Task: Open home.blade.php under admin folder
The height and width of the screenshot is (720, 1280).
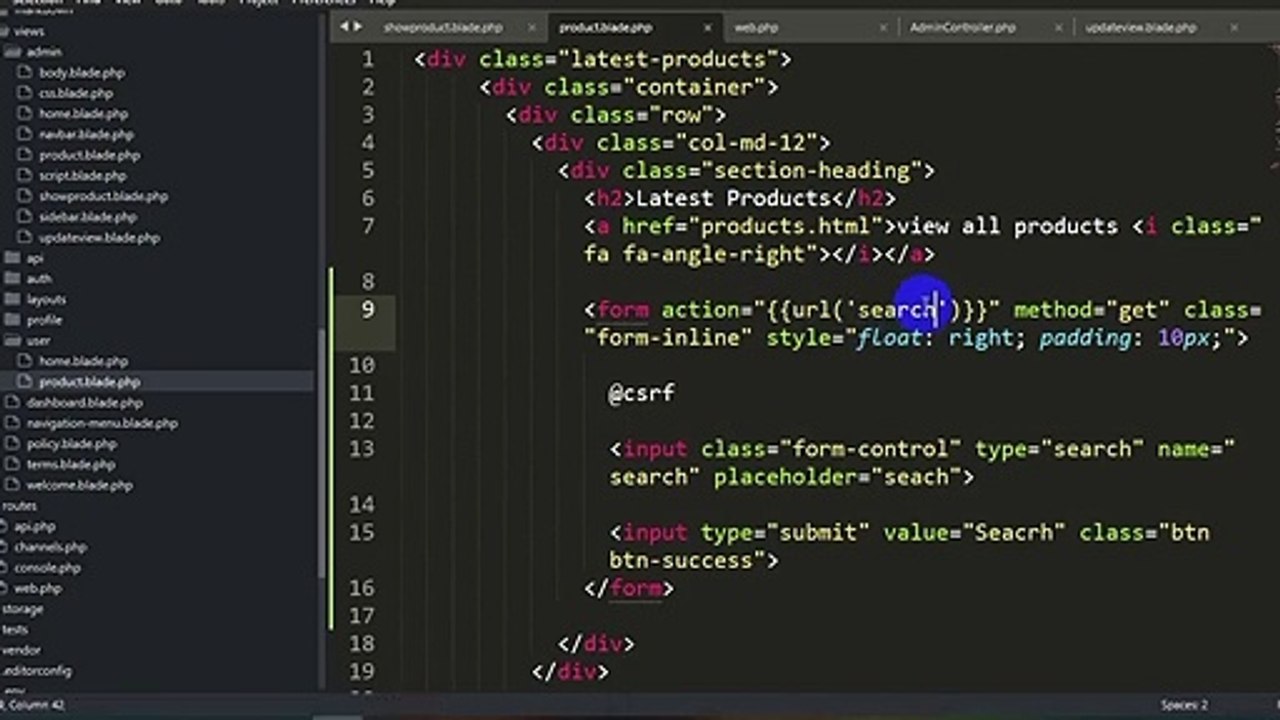Action: [83, 114]
